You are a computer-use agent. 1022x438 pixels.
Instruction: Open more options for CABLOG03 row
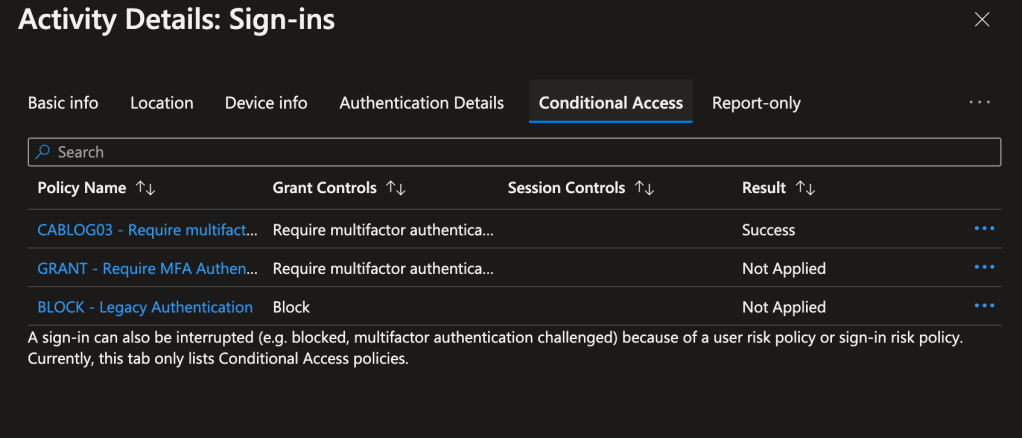coord(984,229)
